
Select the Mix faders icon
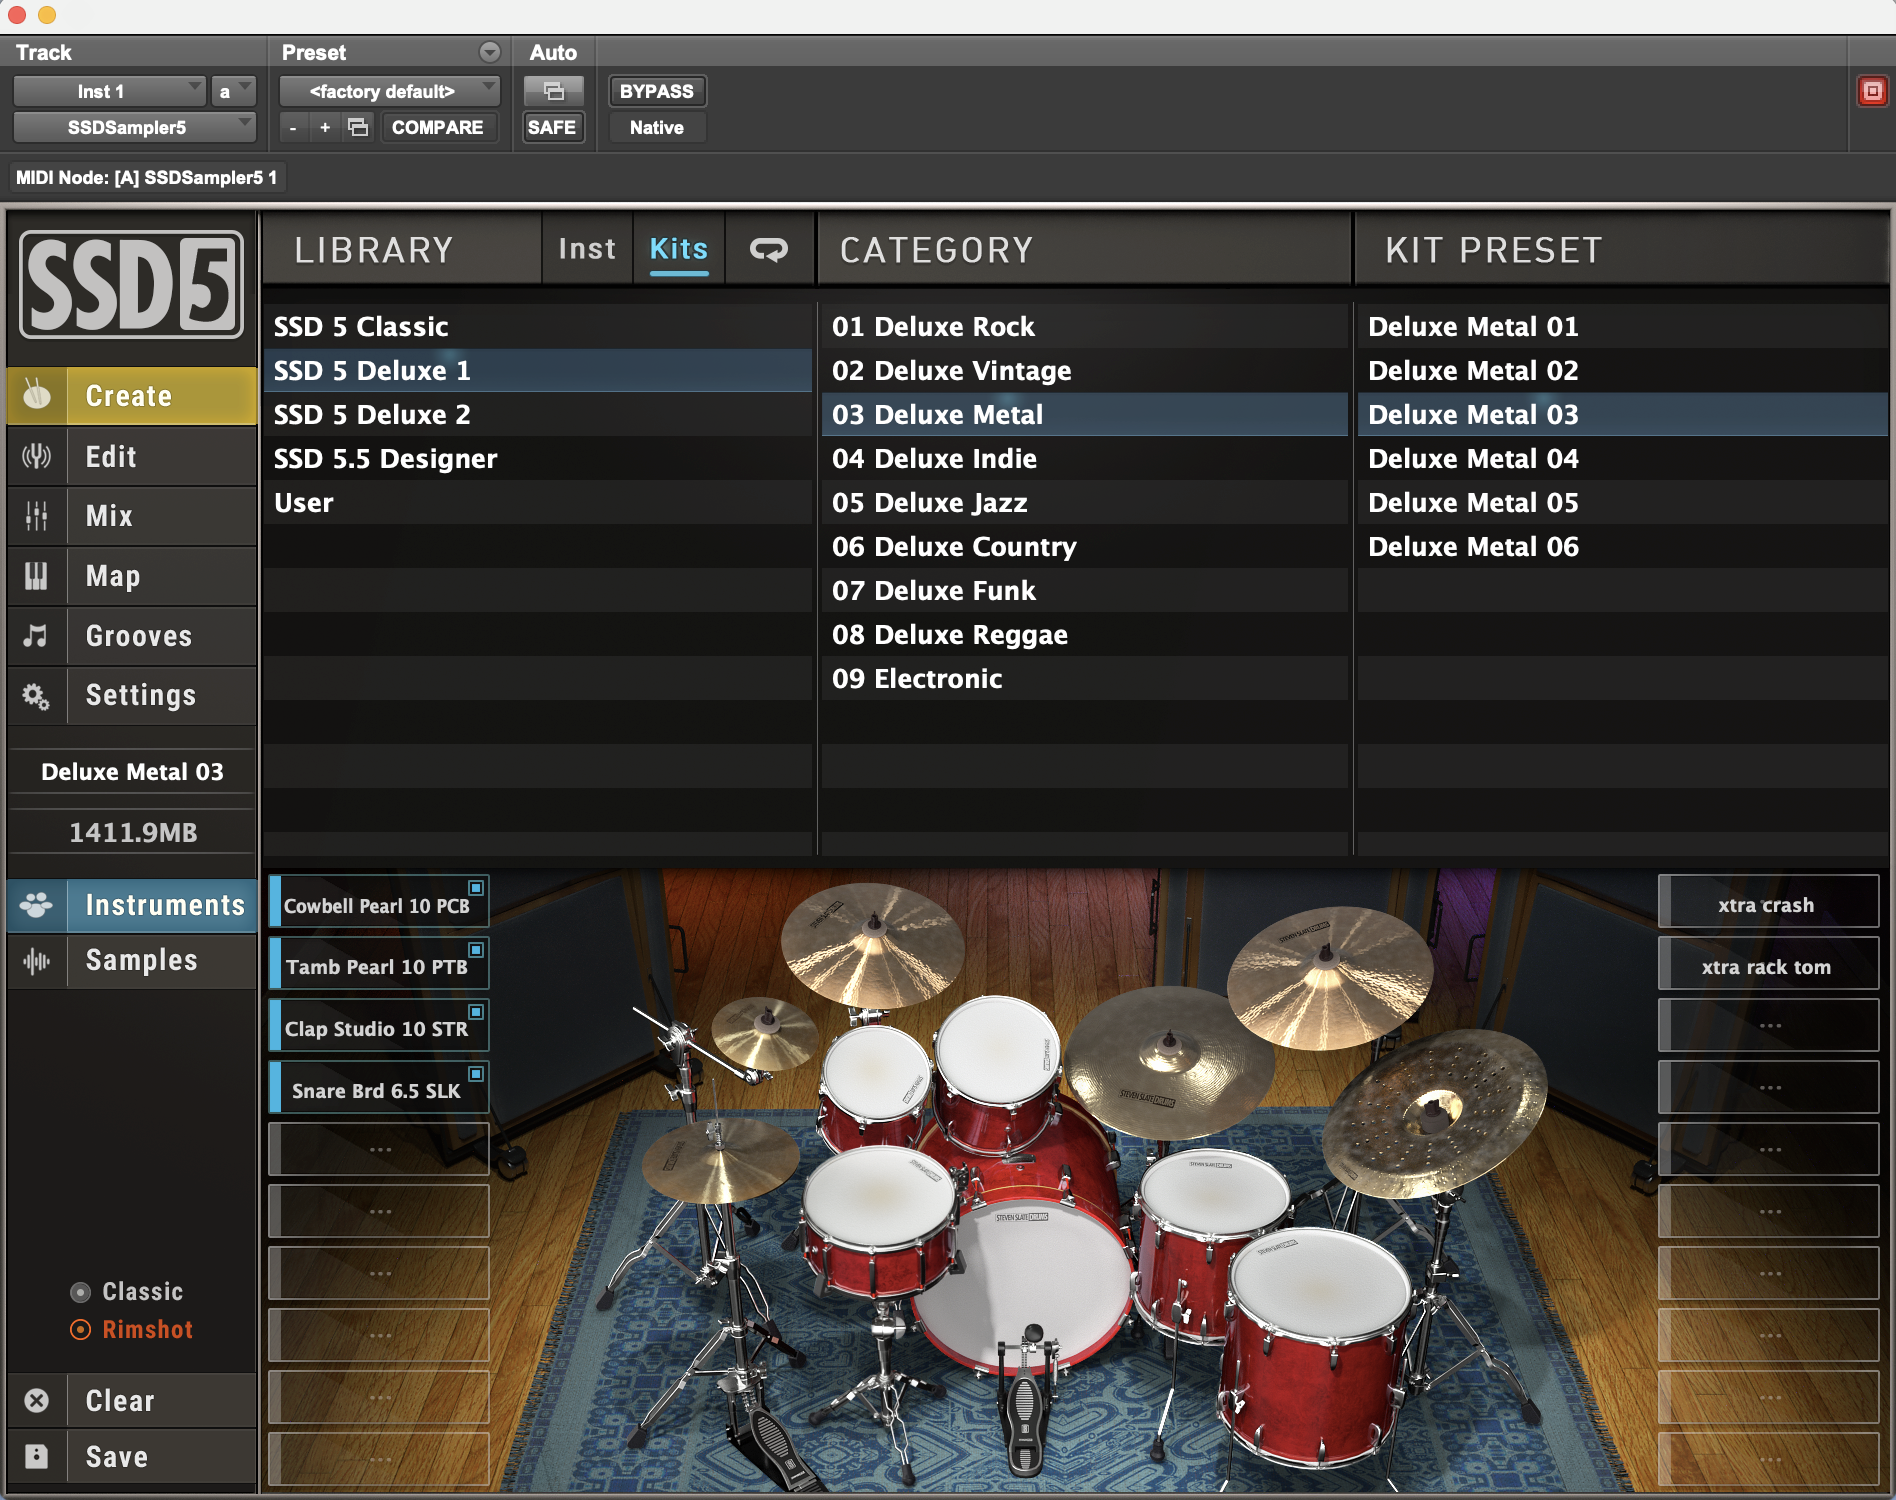(37, 516)
